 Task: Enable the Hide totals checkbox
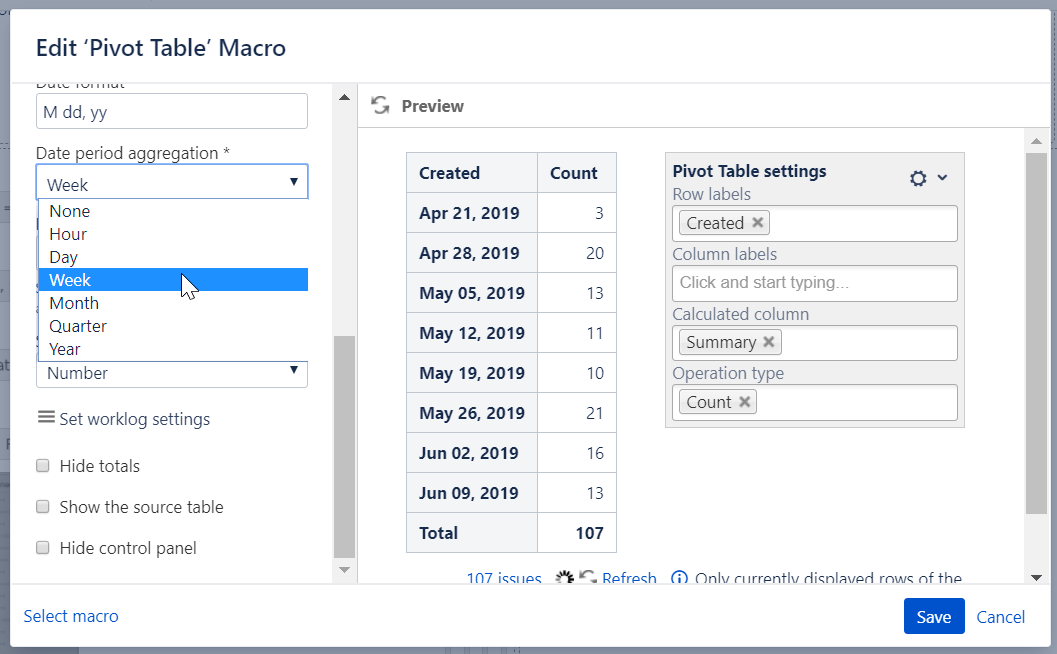pyautogui.click(x=43, y=466)
